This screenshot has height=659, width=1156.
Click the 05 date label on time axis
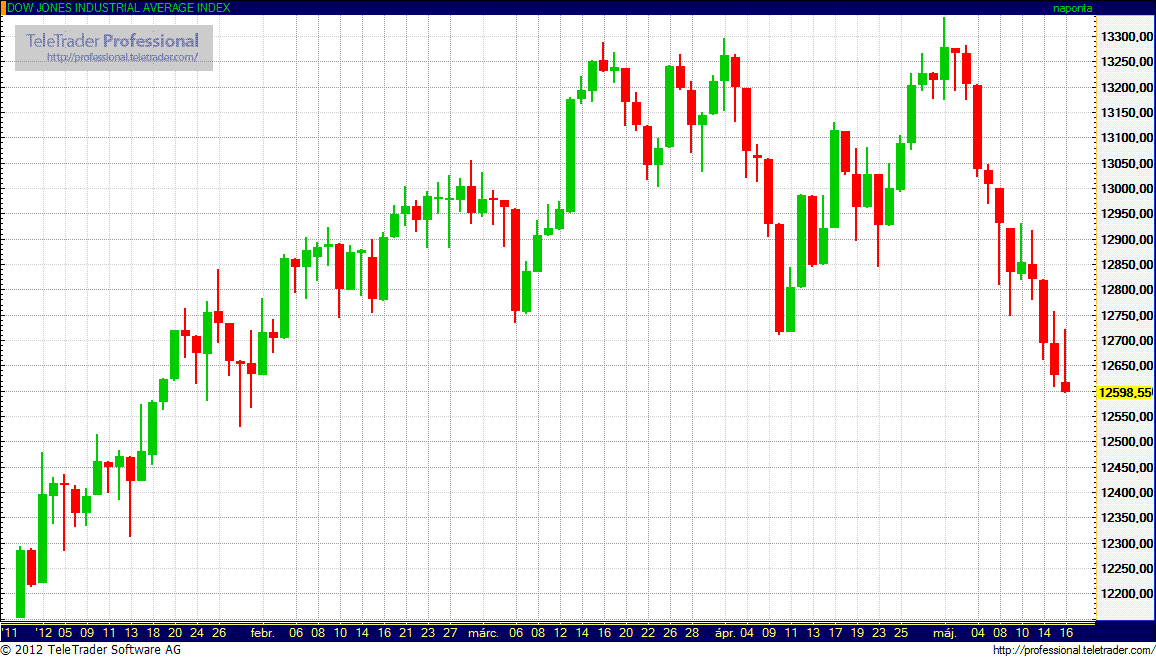65,633
